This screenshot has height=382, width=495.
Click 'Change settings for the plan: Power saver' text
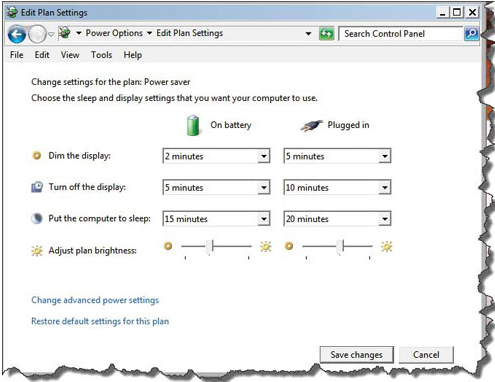(111, 82)
